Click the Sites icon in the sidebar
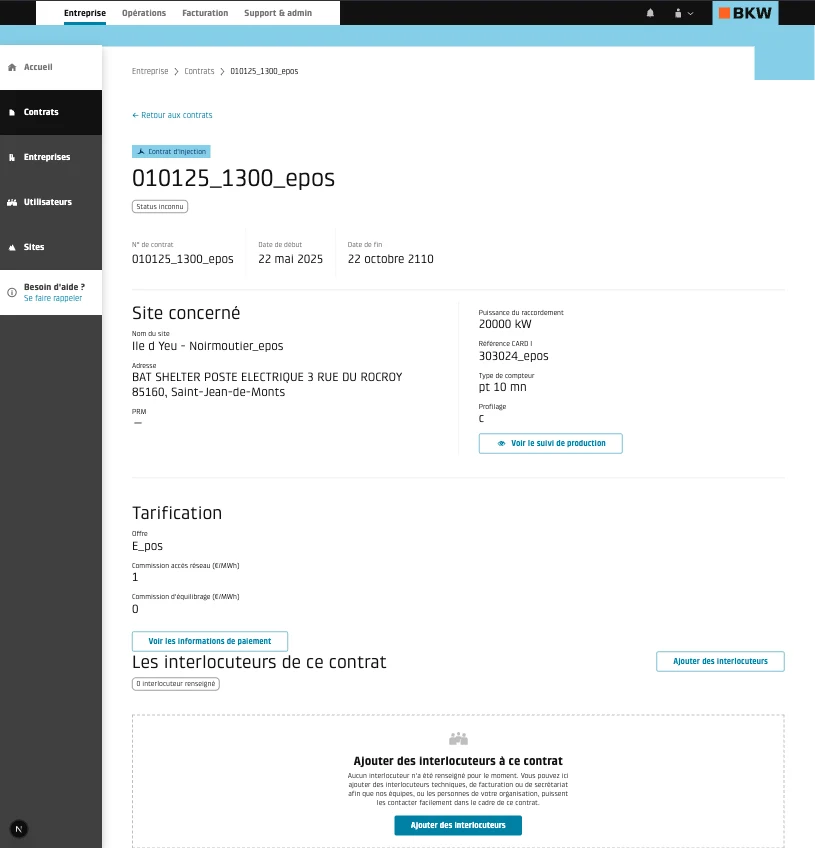815x848 pixels. 12,247
